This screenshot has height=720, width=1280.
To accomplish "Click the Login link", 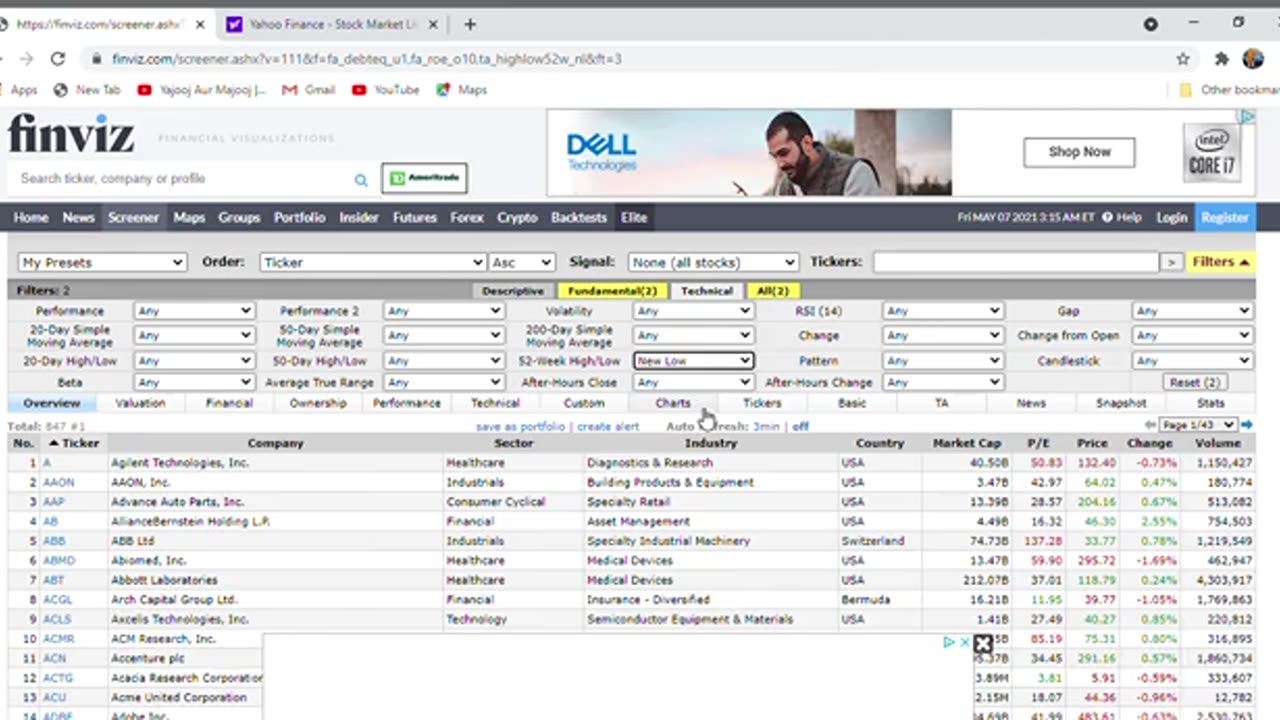I will coord(1171,217).
